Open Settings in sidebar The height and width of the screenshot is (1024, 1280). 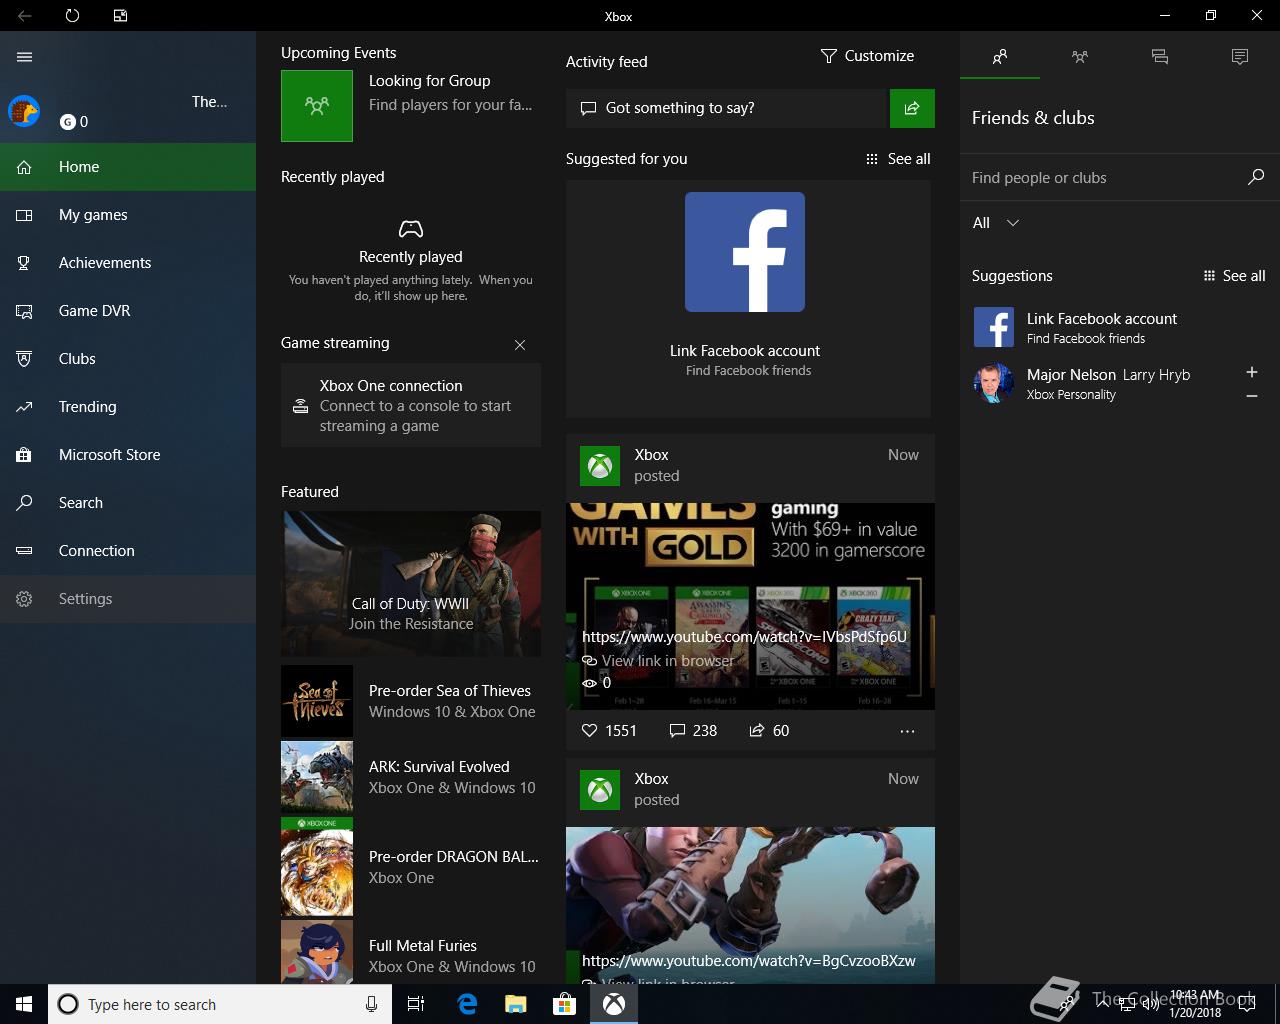pyautogui.click(x=128, y=599)
